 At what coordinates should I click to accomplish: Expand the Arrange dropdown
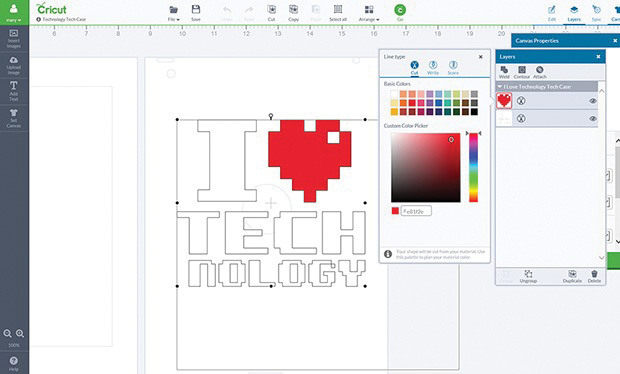click(369, 13)
